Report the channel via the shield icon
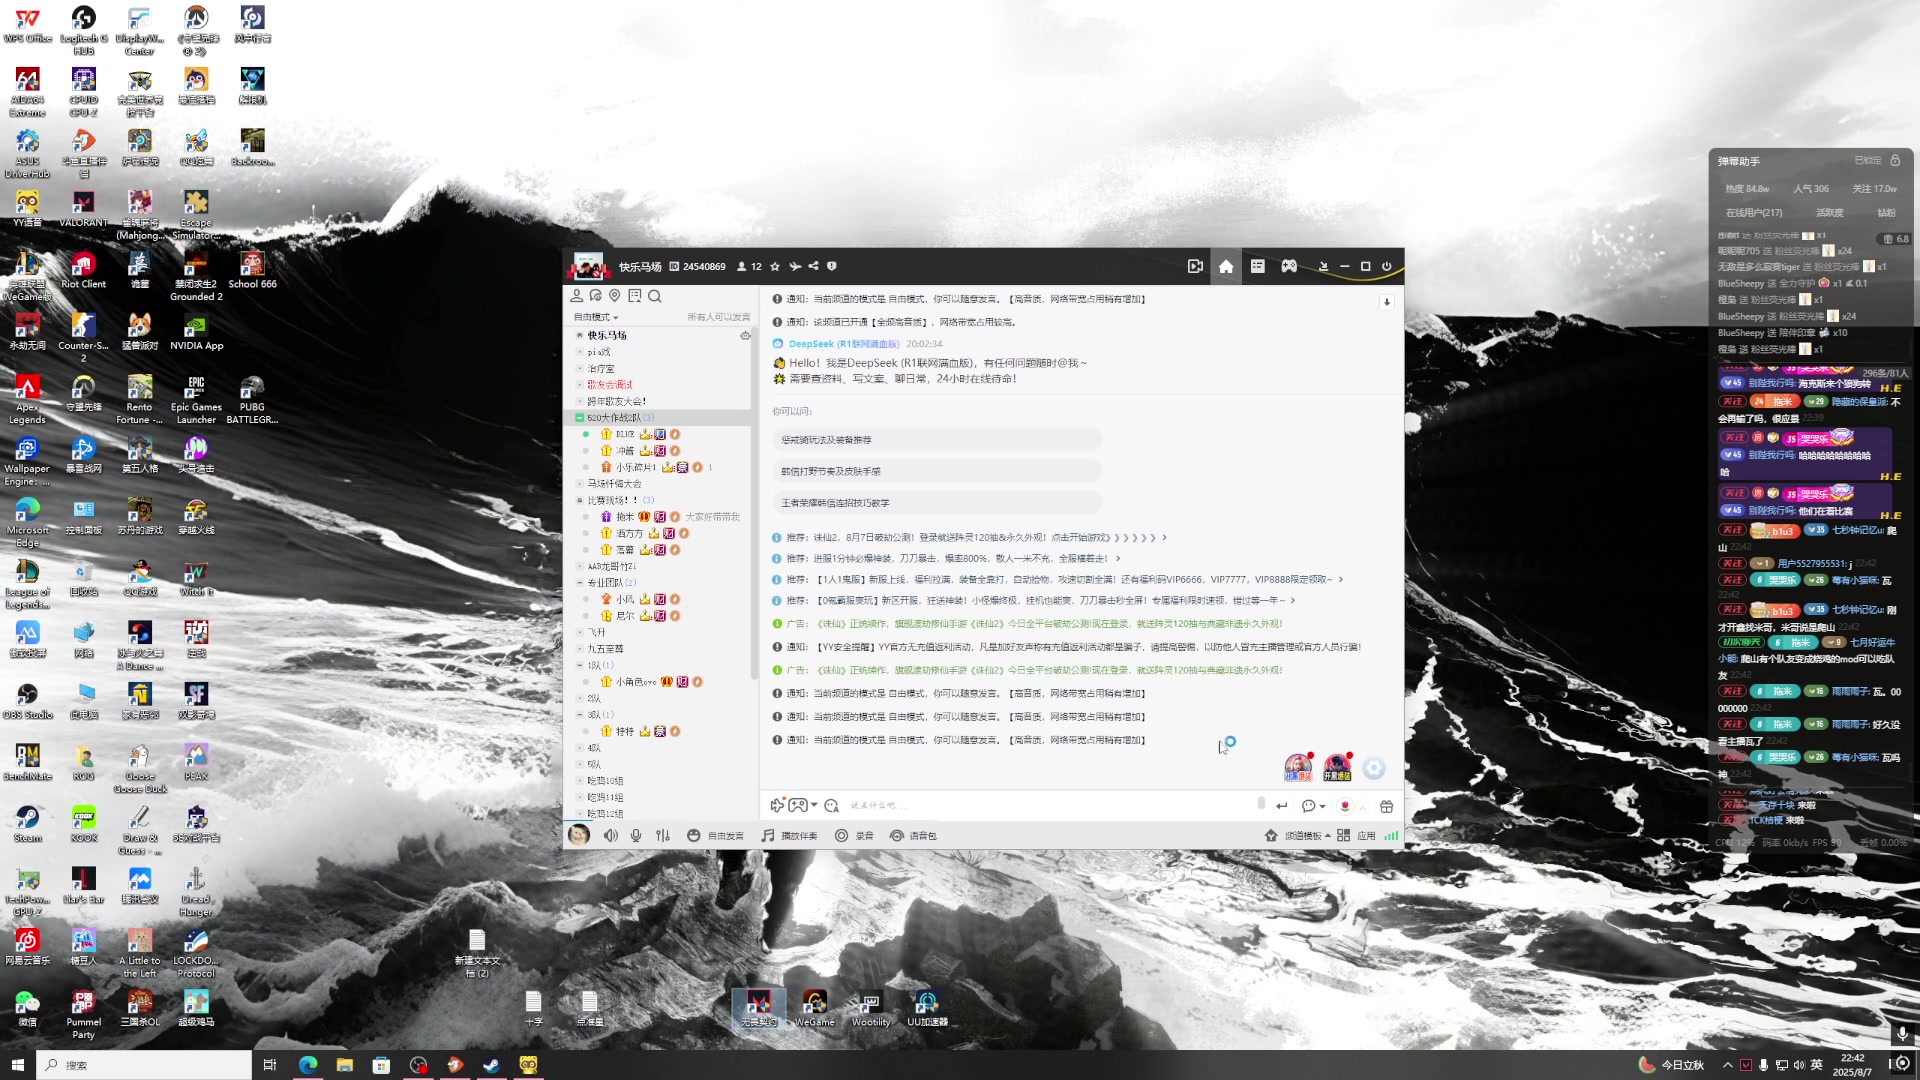This screenshot has width=1920, height=1080. click(x=831, y=266)
